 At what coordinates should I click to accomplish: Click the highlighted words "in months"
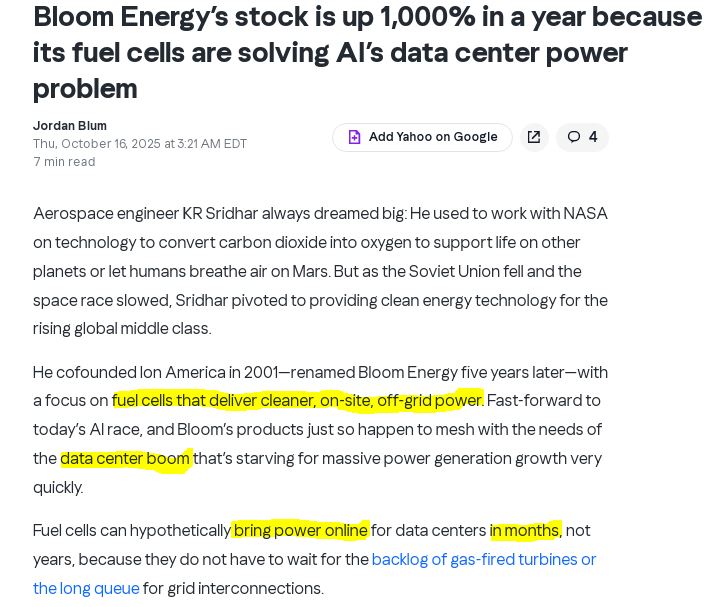point(524,530)
